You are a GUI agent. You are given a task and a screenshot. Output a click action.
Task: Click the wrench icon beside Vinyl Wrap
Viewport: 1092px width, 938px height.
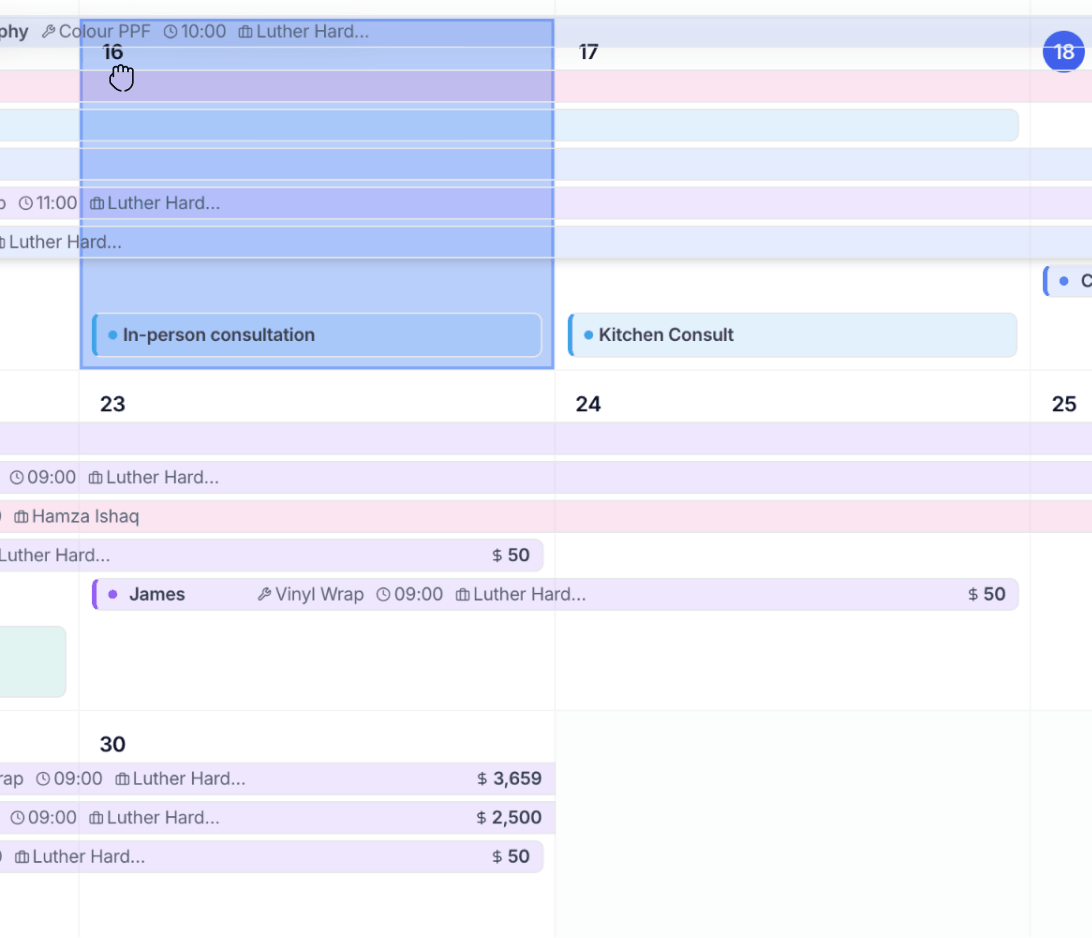coord(265,595)
